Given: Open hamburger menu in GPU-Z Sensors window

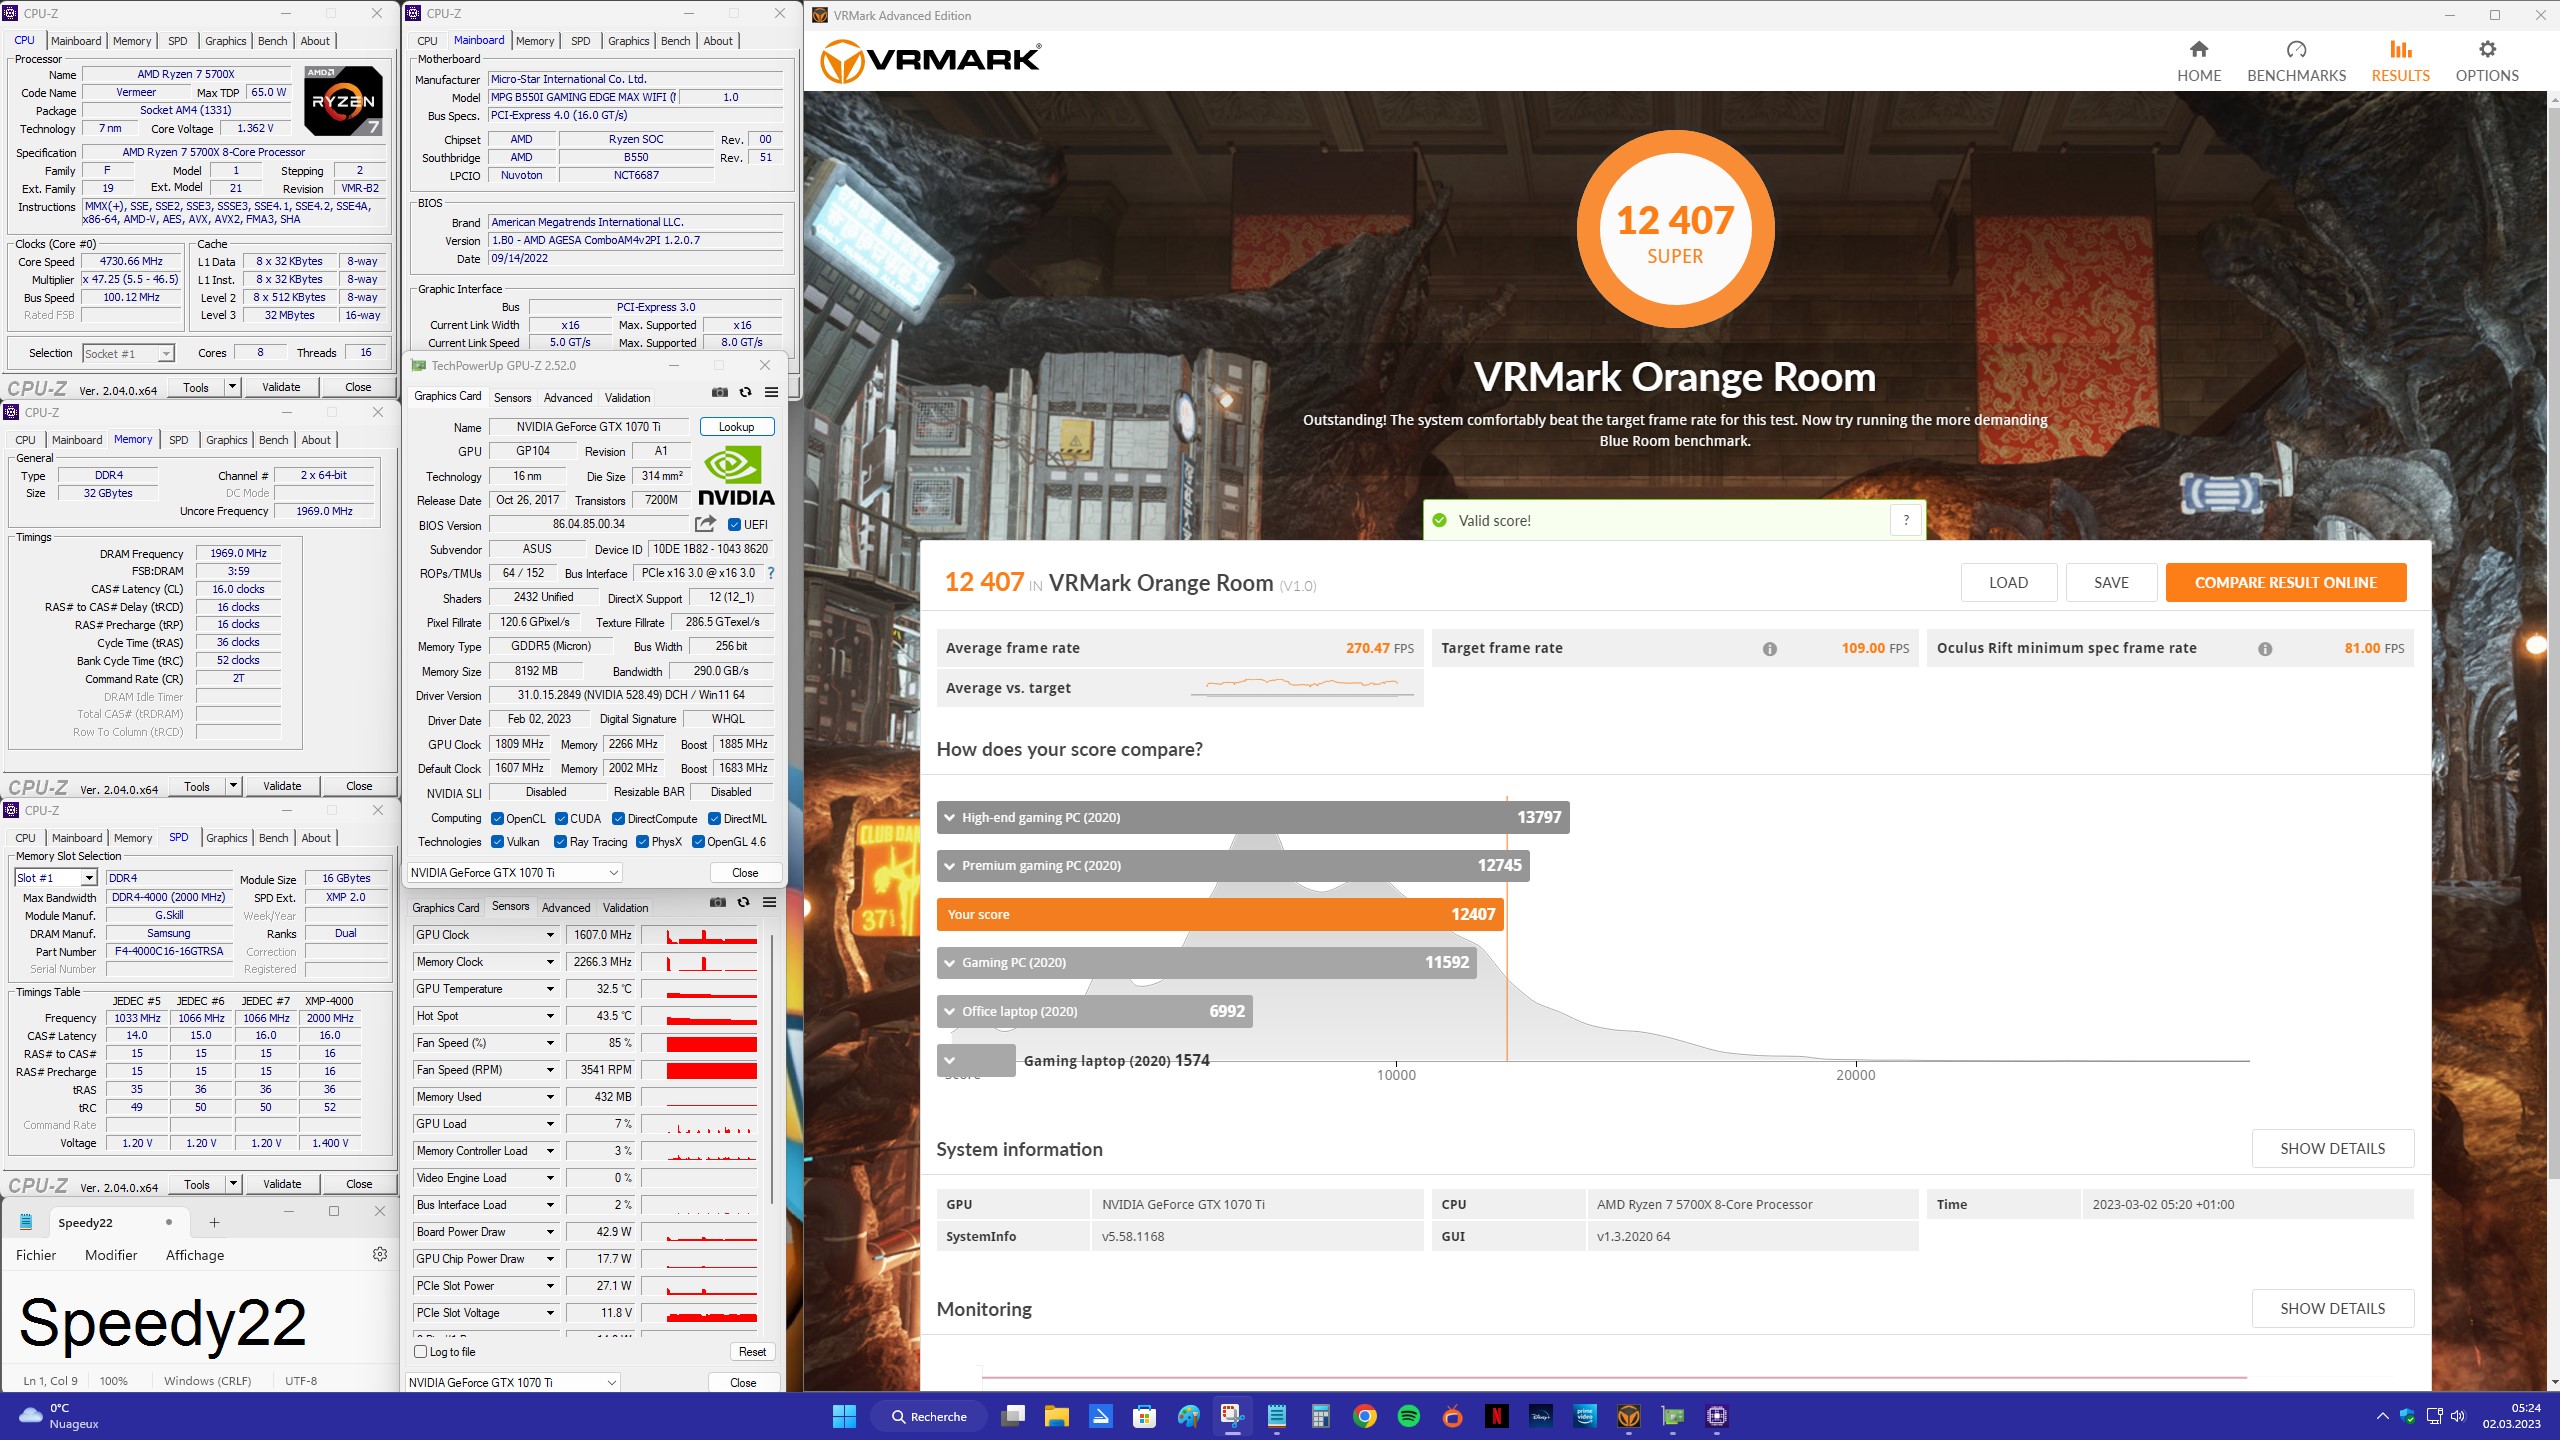Looking at the screenshot, I should (769, 902).
